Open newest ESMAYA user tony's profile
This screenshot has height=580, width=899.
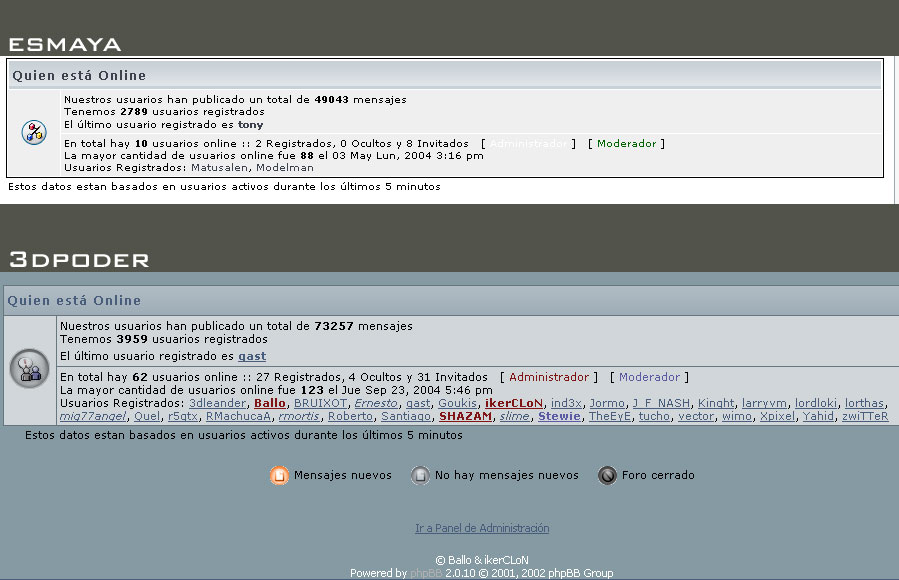tap(251, 124)
